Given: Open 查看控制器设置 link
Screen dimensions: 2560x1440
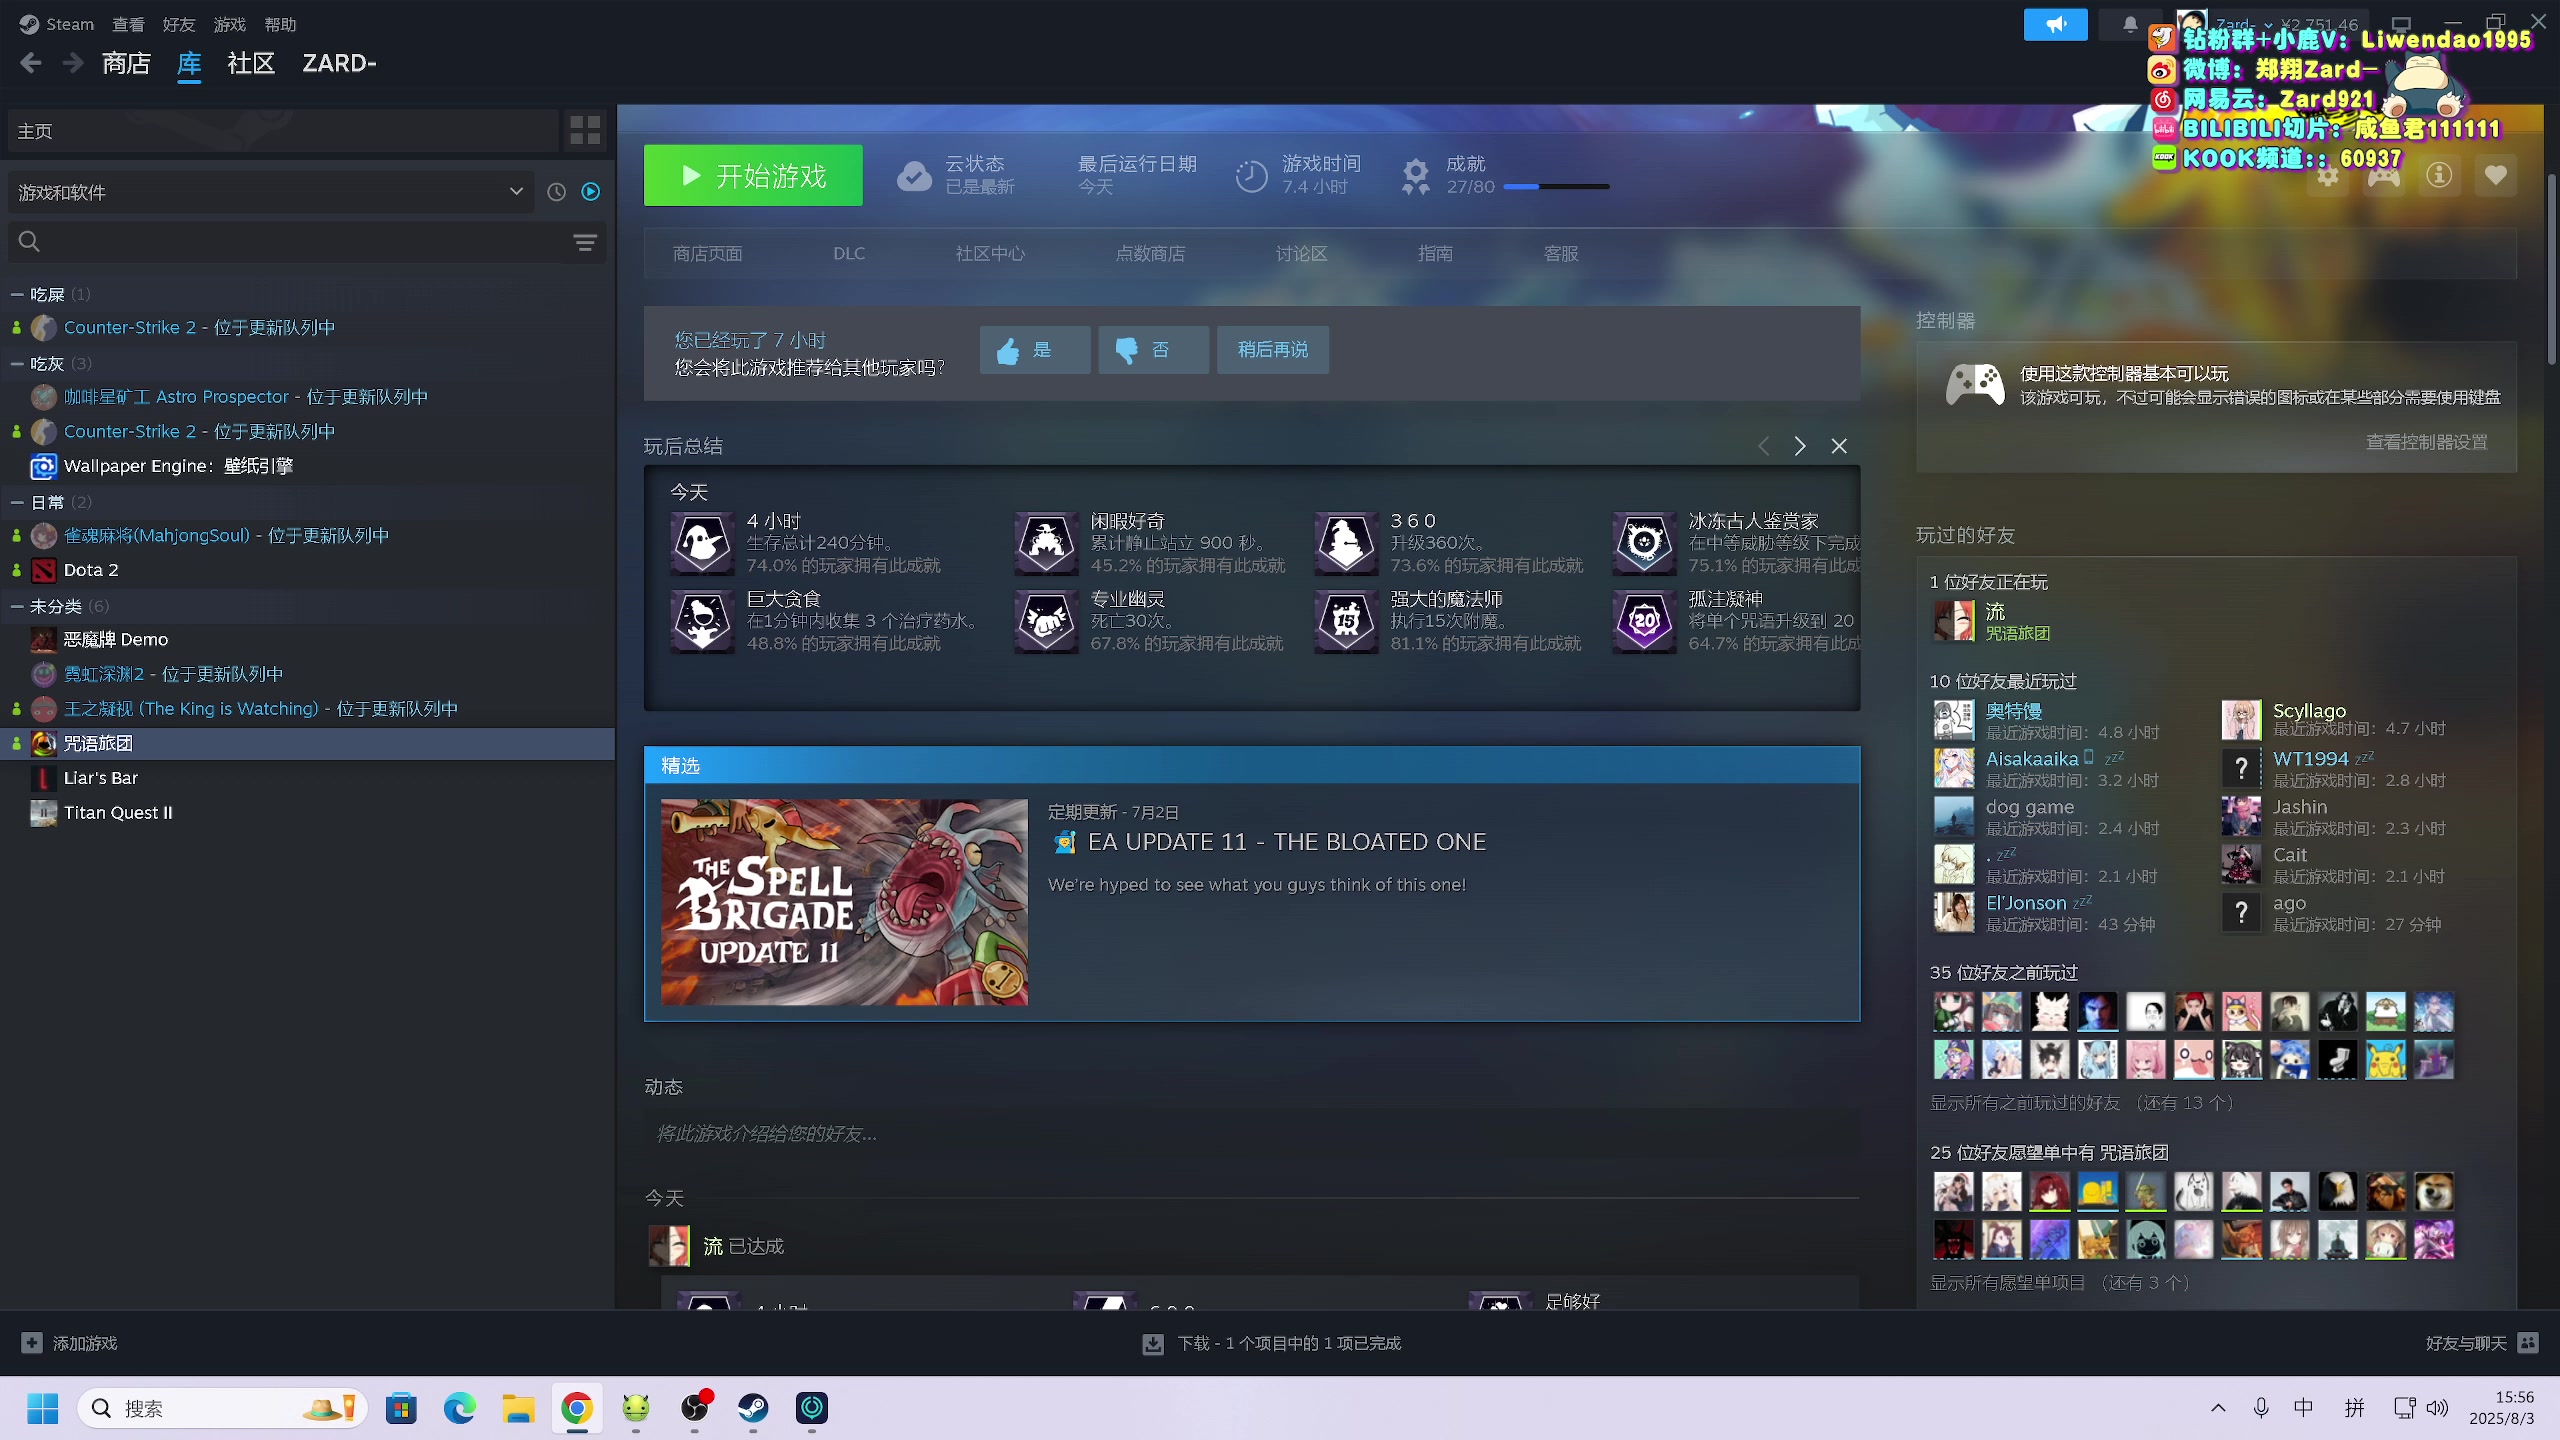Looking at the screenshot, I should 2427,442.
